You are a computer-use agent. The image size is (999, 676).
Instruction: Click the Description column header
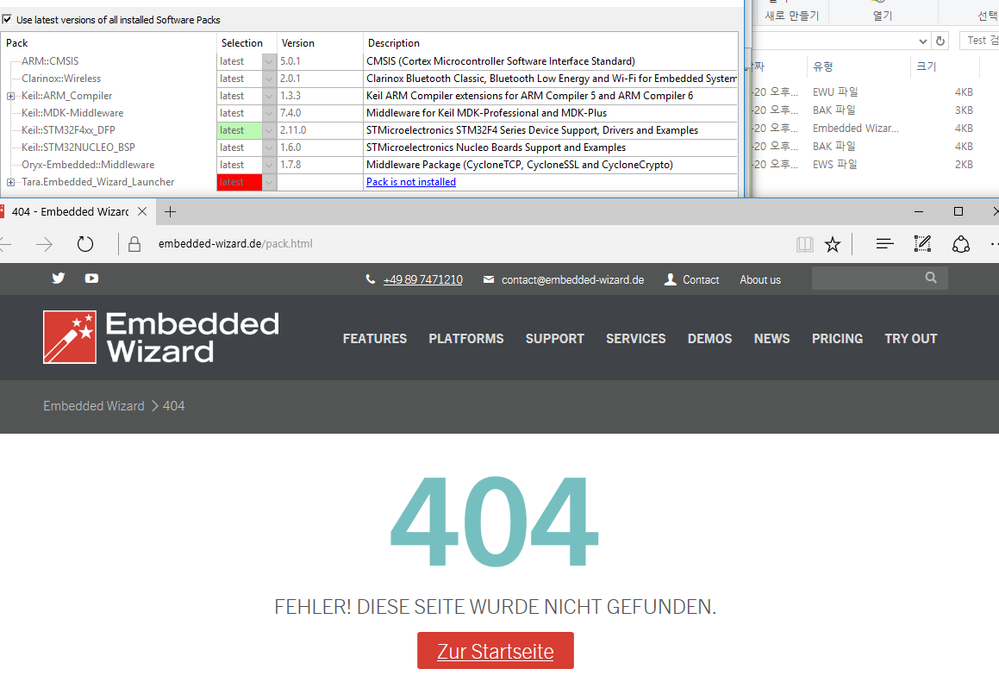[x=551, y=43]
